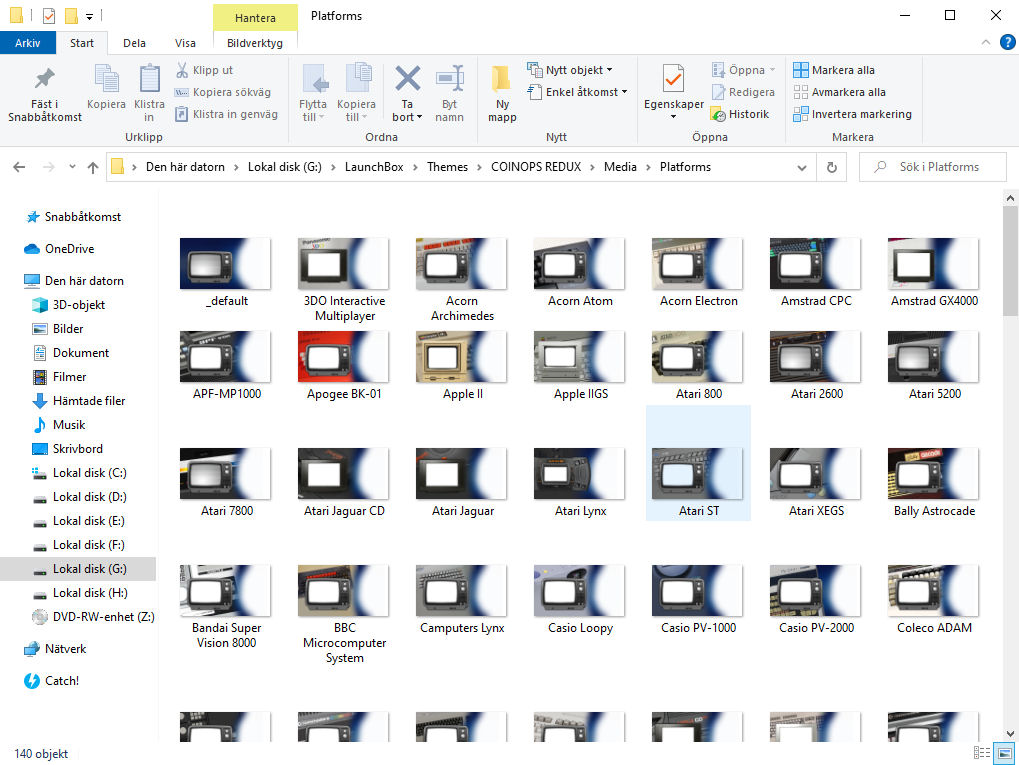This screenshot has width=1019, height=765.
Task: Click Lokal disk (G:) in breadcrumb
Action: [x=285, y=167]
